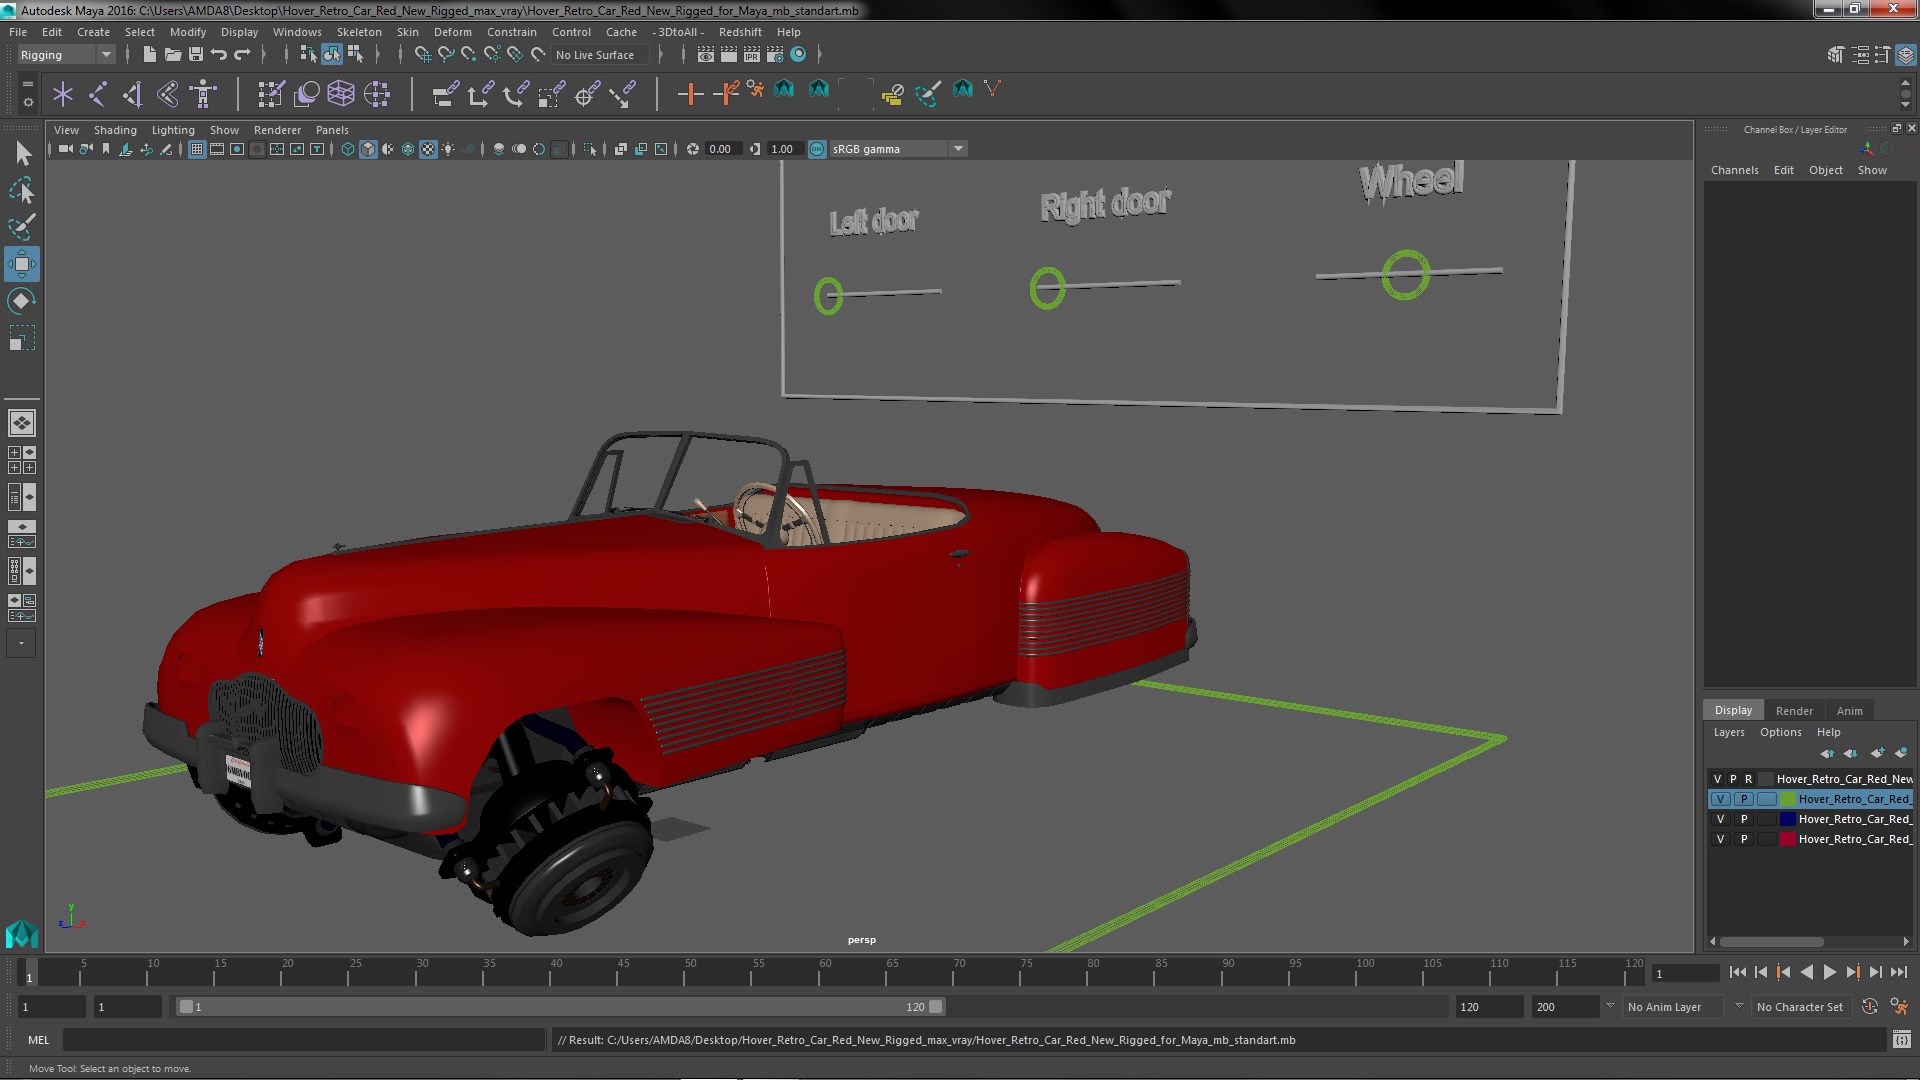Activate the Move tool in the toolbox
1920x1080 pixels.
[22, 264]
